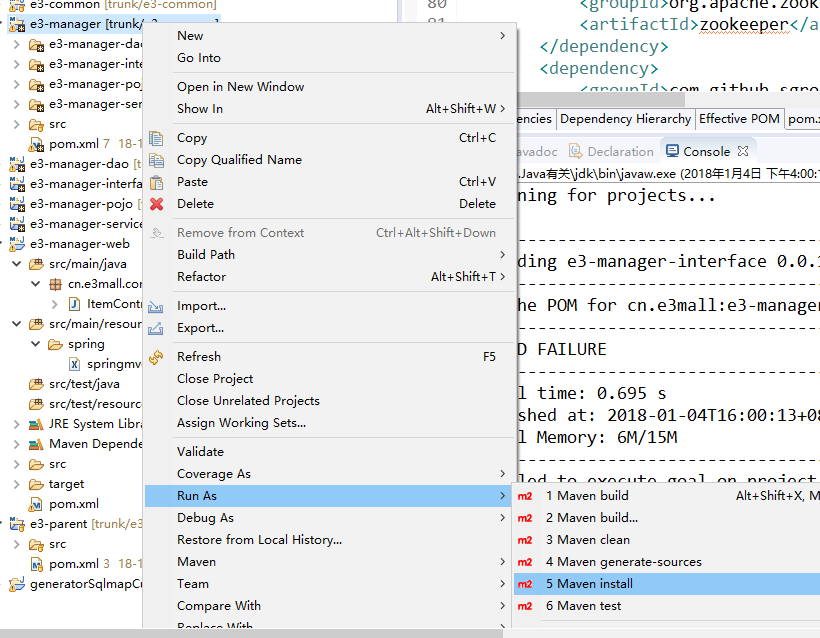The image size is (820, 638).
Task: Click the e3-parent project icon
Action: click(x=17, y=524)
